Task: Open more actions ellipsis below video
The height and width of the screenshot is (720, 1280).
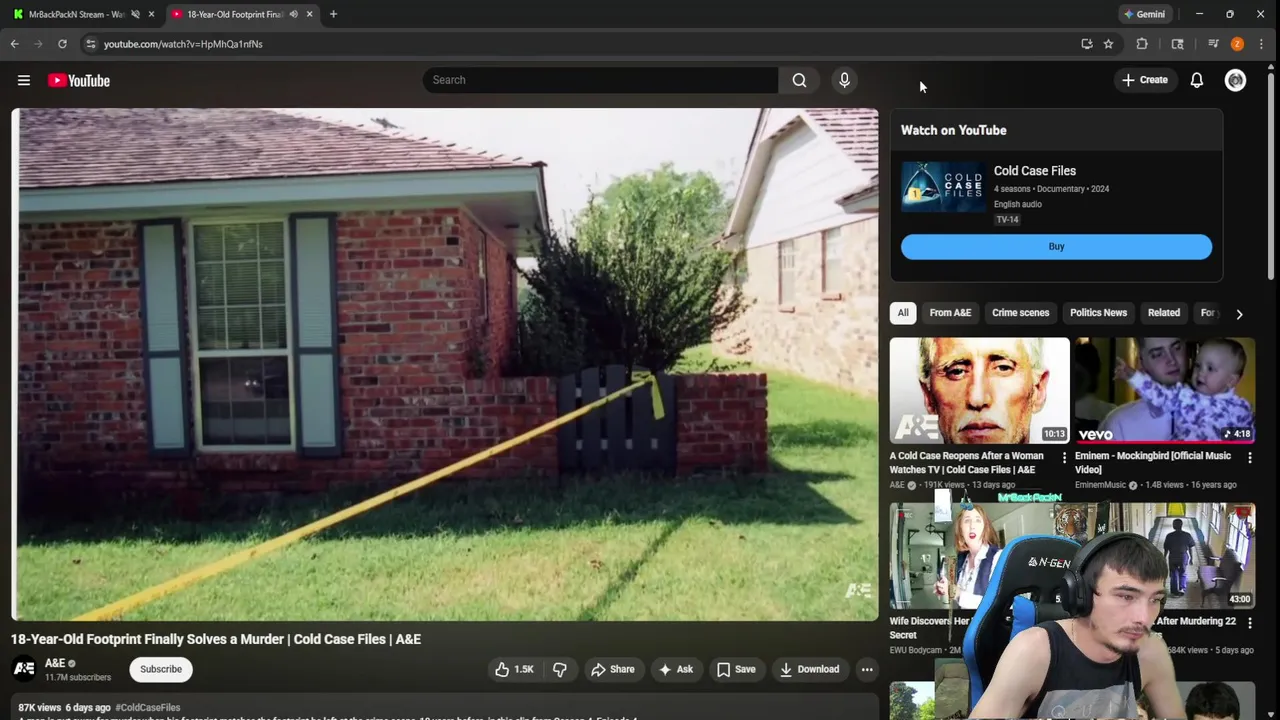Action: (x=867, y=669)
